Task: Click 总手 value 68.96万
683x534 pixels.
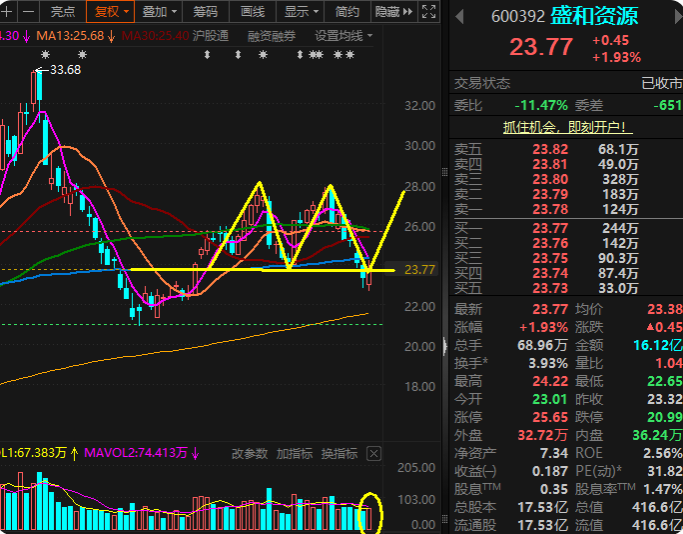Action: click(542, 345)
